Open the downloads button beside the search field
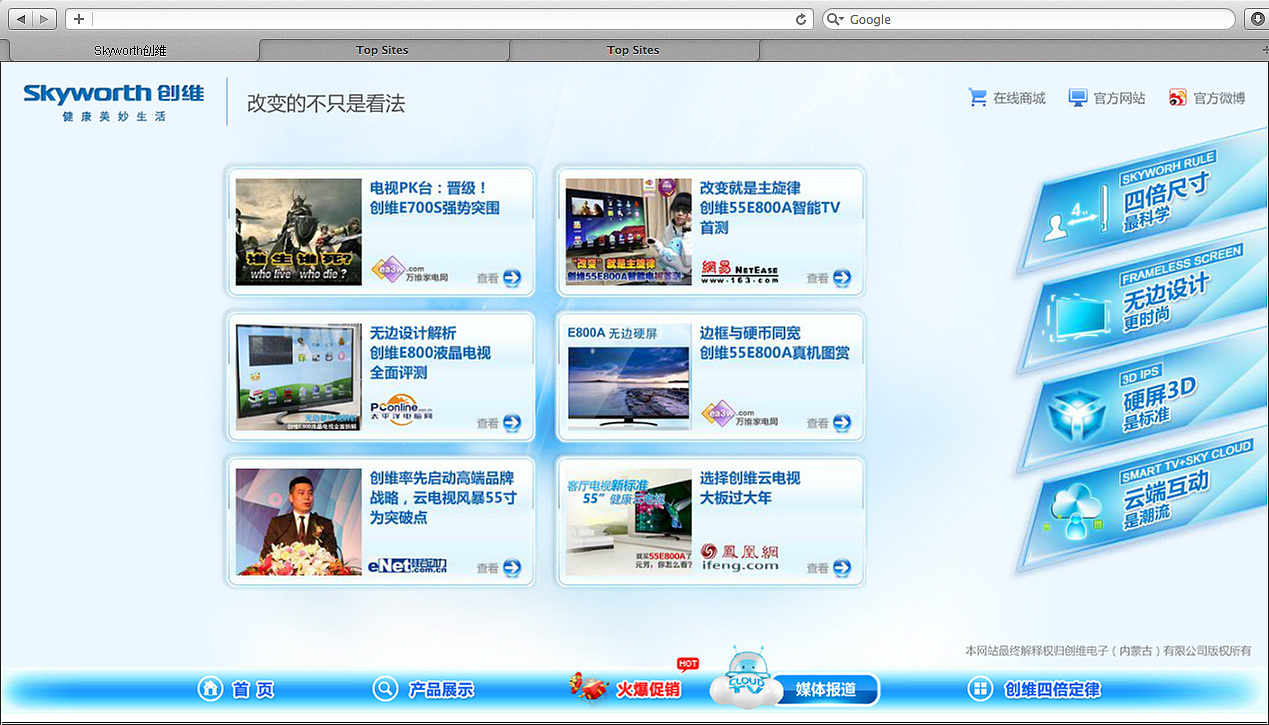The width and height of the screenshot is (1269, 725). click(1256, 19)
